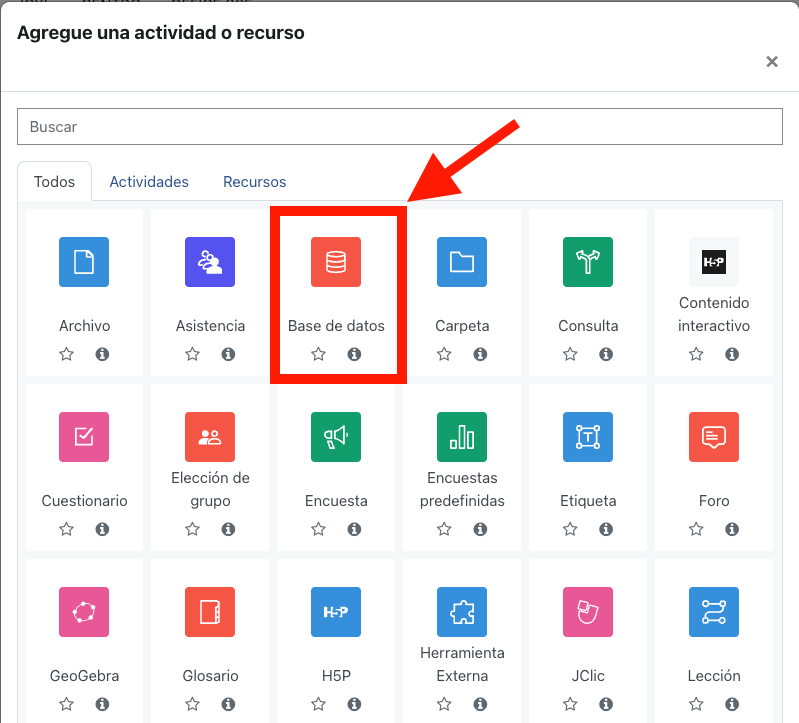Star JClic as favorite
The image size is (799, 723).
point(570,704)
